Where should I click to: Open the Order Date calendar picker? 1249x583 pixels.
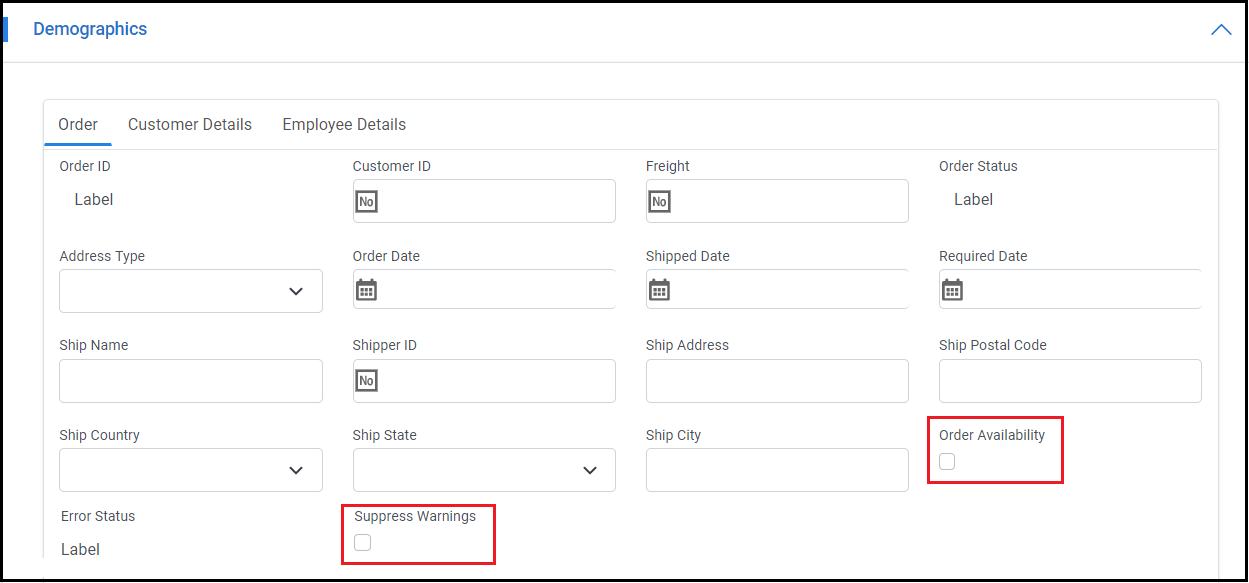pyautogui.click(x=366, y=290)
